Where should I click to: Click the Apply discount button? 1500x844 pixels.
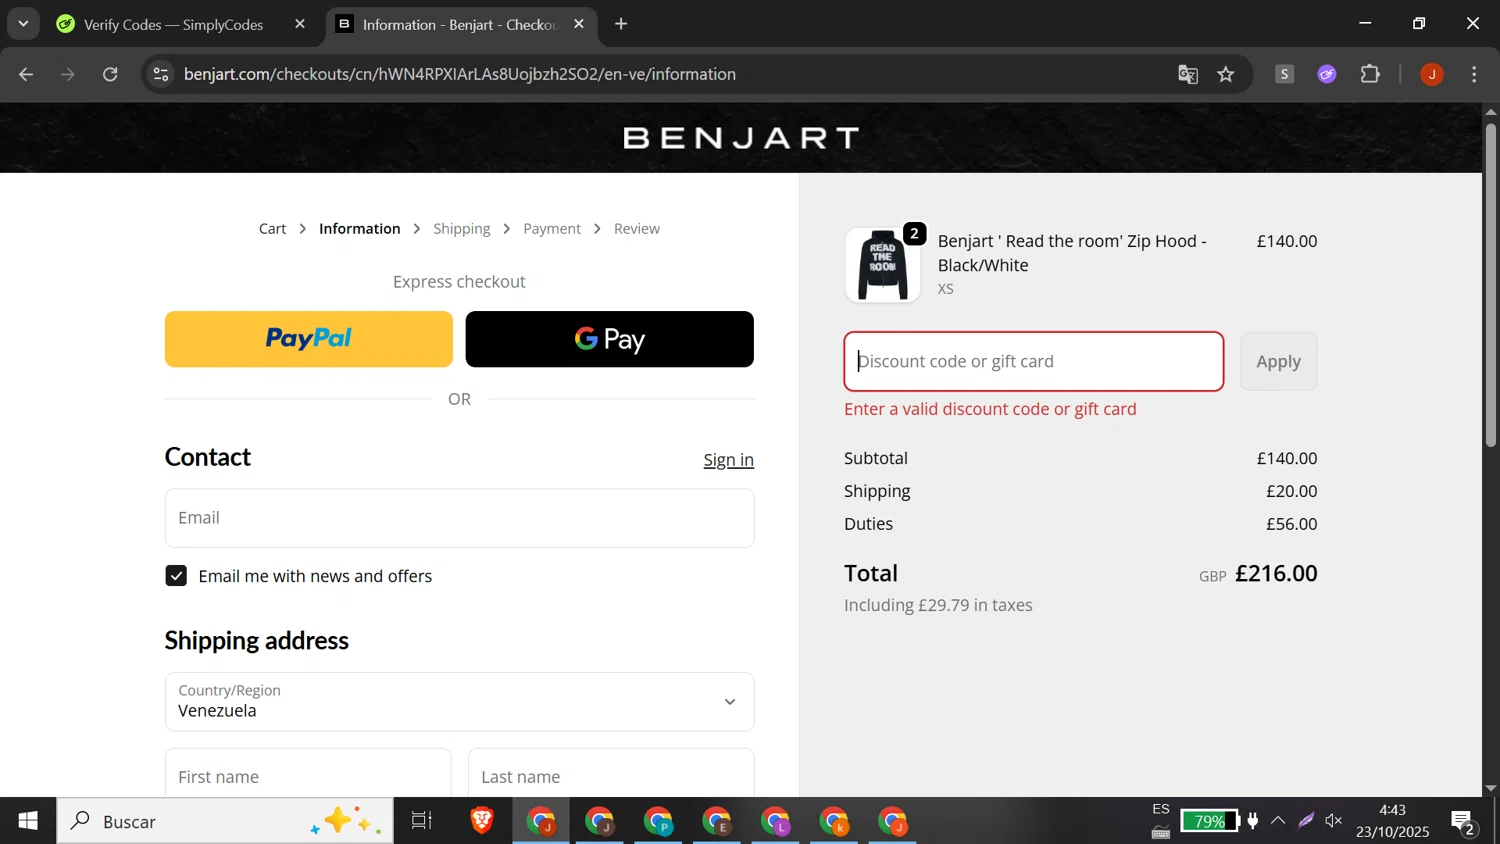tap(1279, 361)
